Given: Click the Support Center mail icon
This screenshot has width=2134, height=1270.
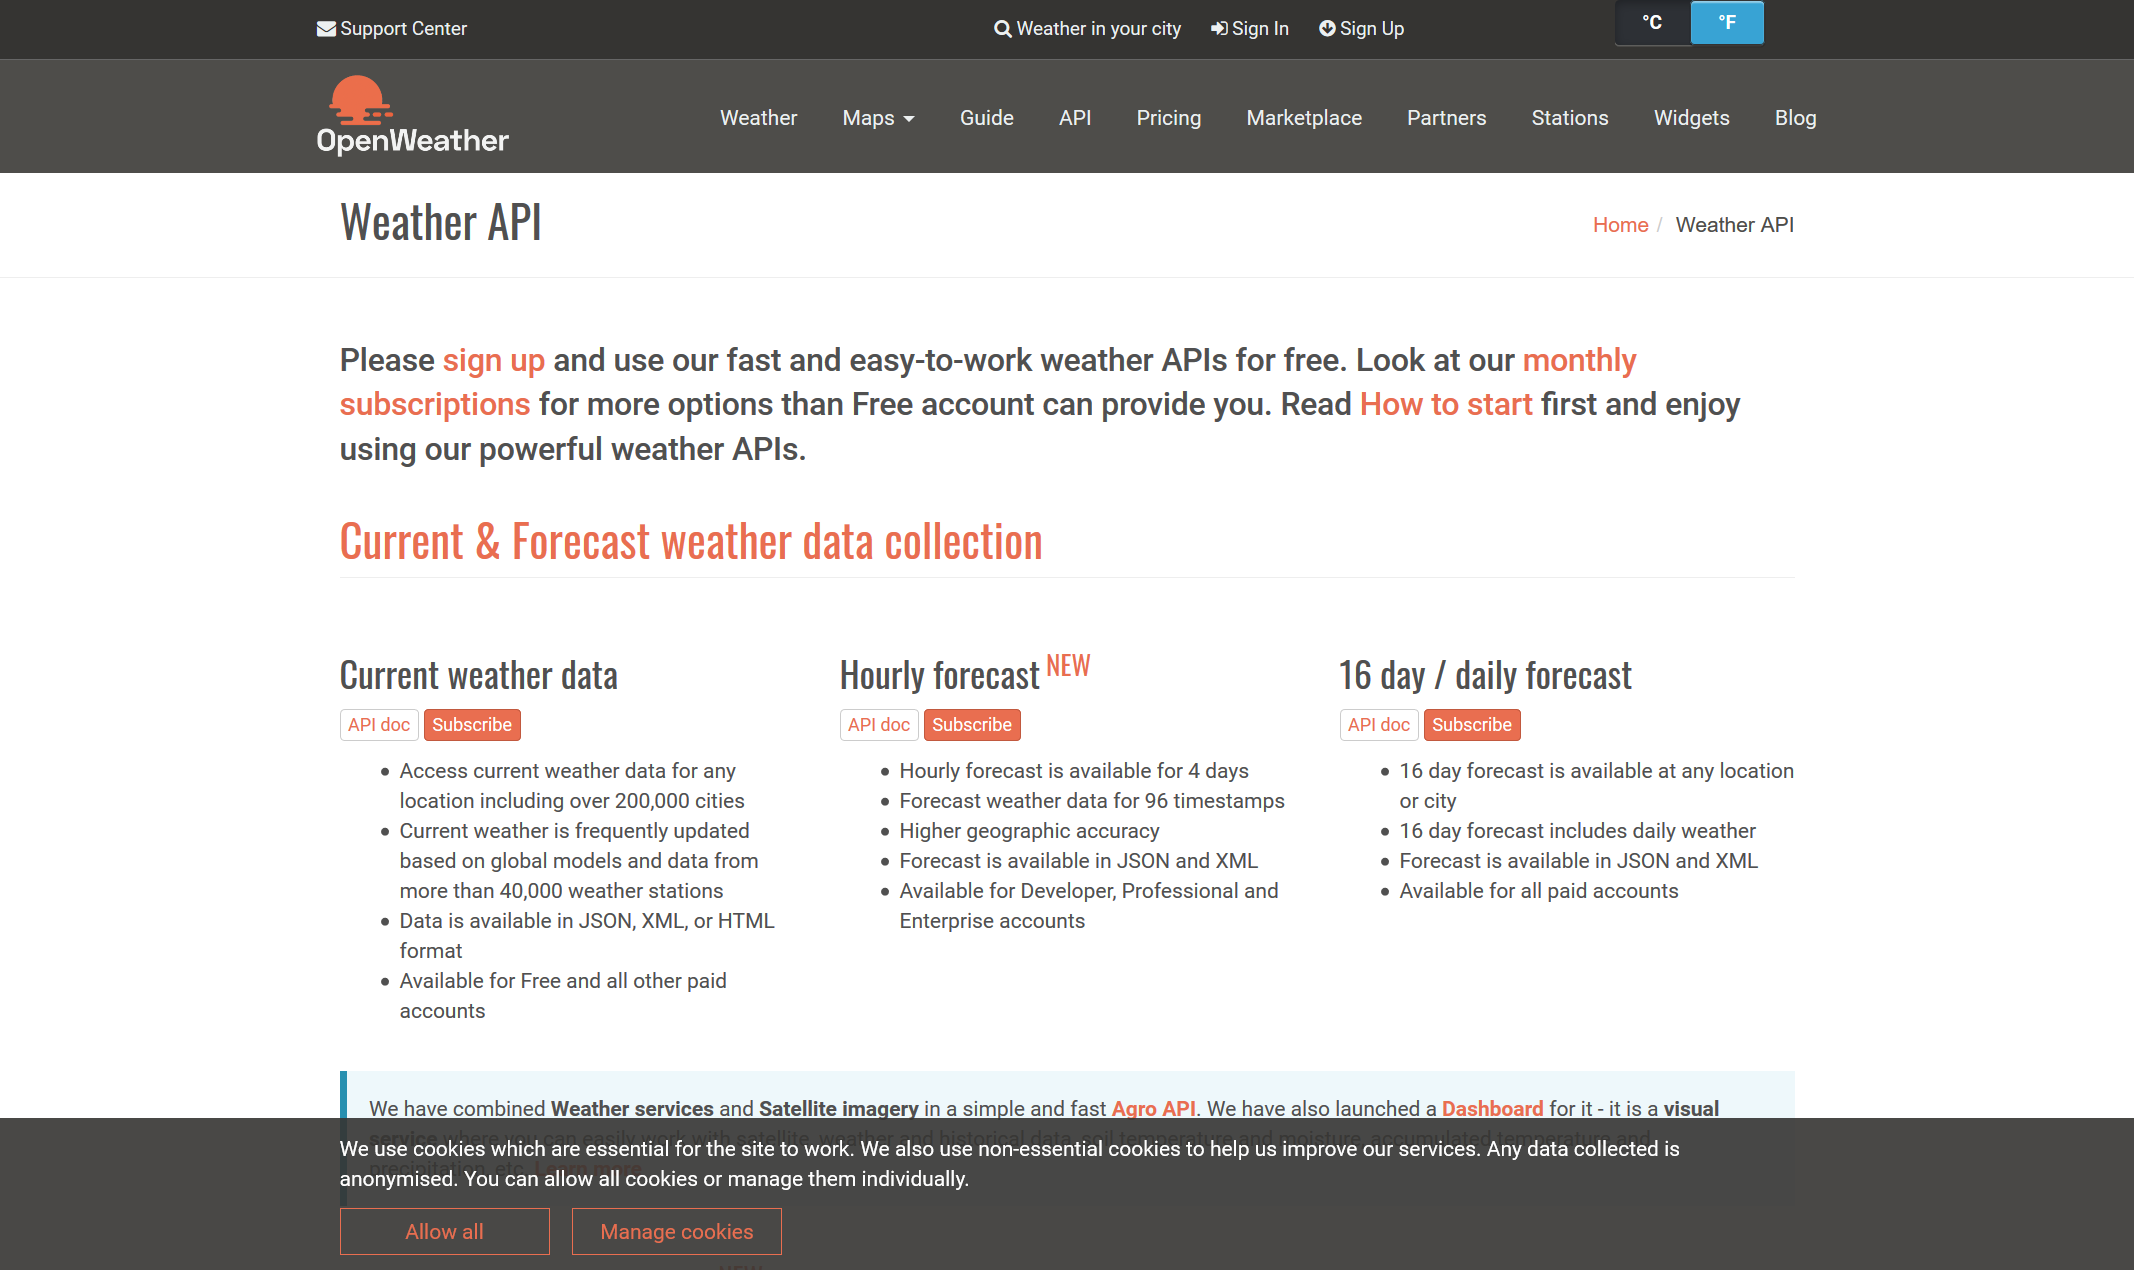Looking at the screenshot, I should pos(325,27).
